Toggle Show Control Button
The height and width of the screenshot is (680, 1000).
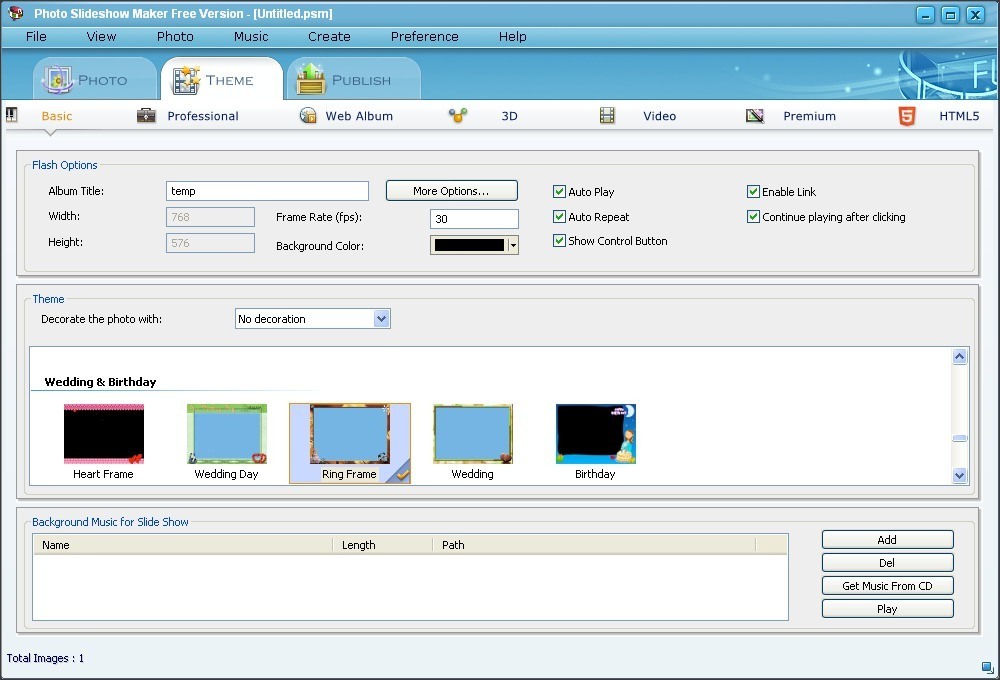point(559,240)
